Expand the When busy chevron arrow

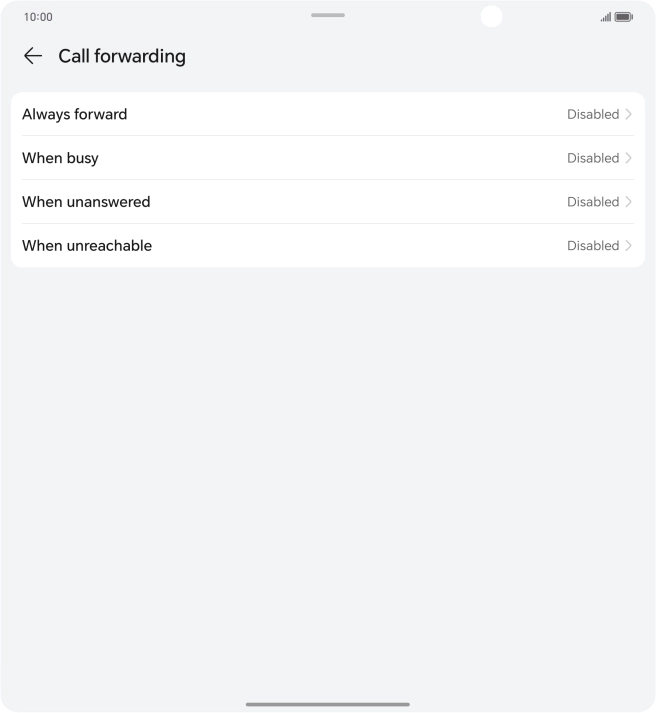coord(629,158)
